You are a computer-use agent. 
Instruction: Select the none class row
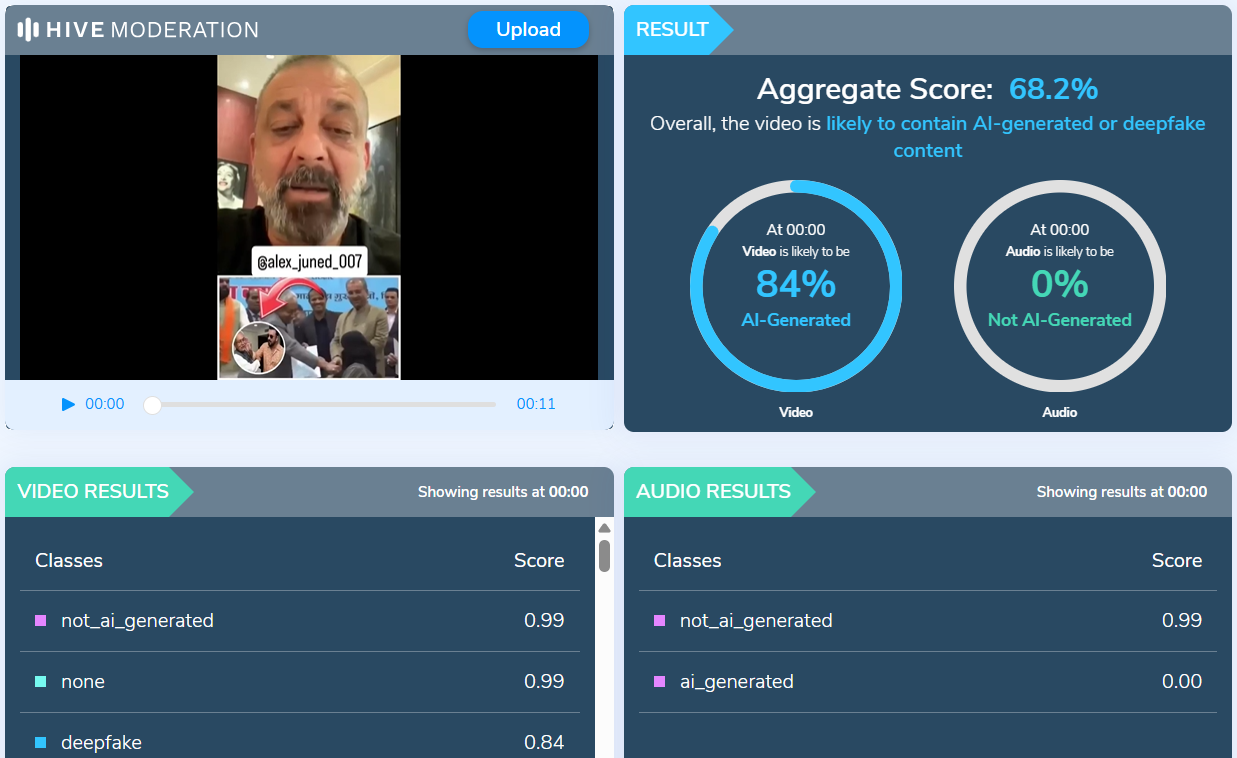(x=300, y=682)
